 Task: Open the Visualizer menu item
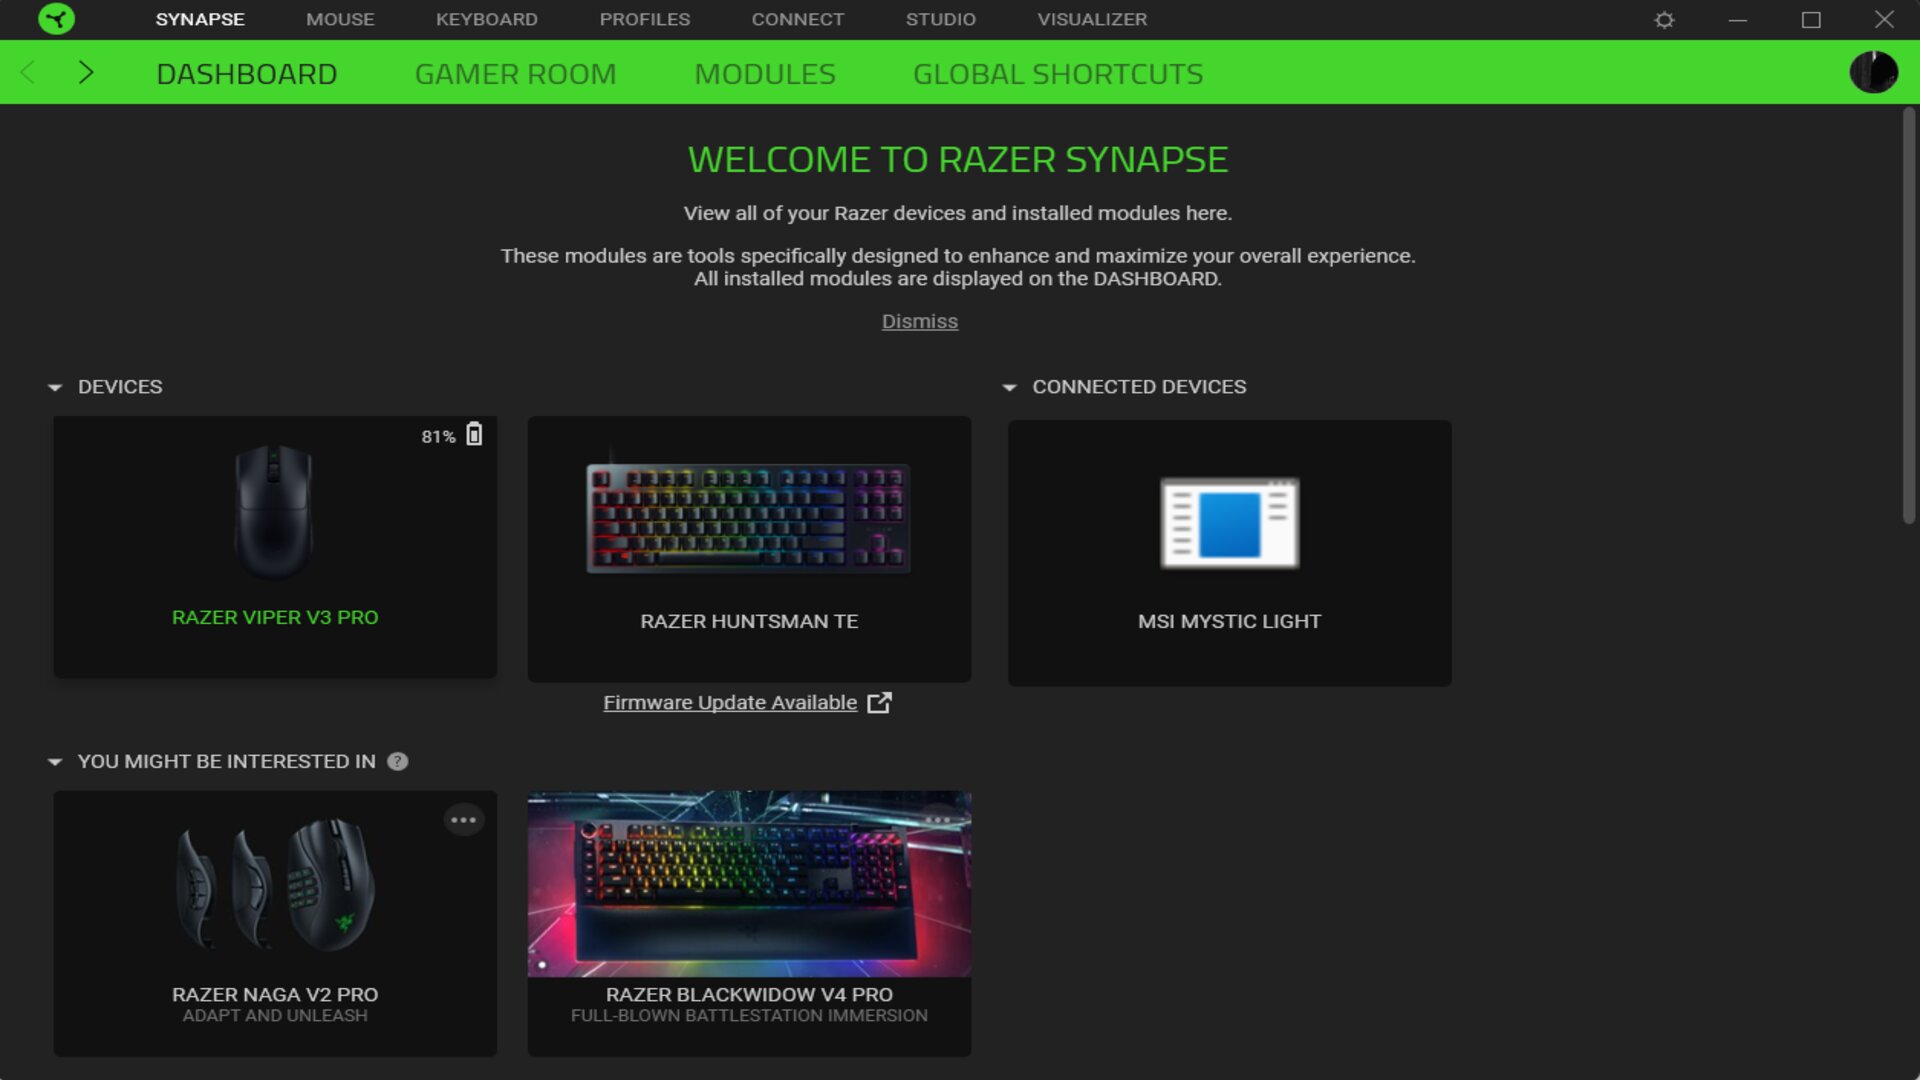(1092, 19)
